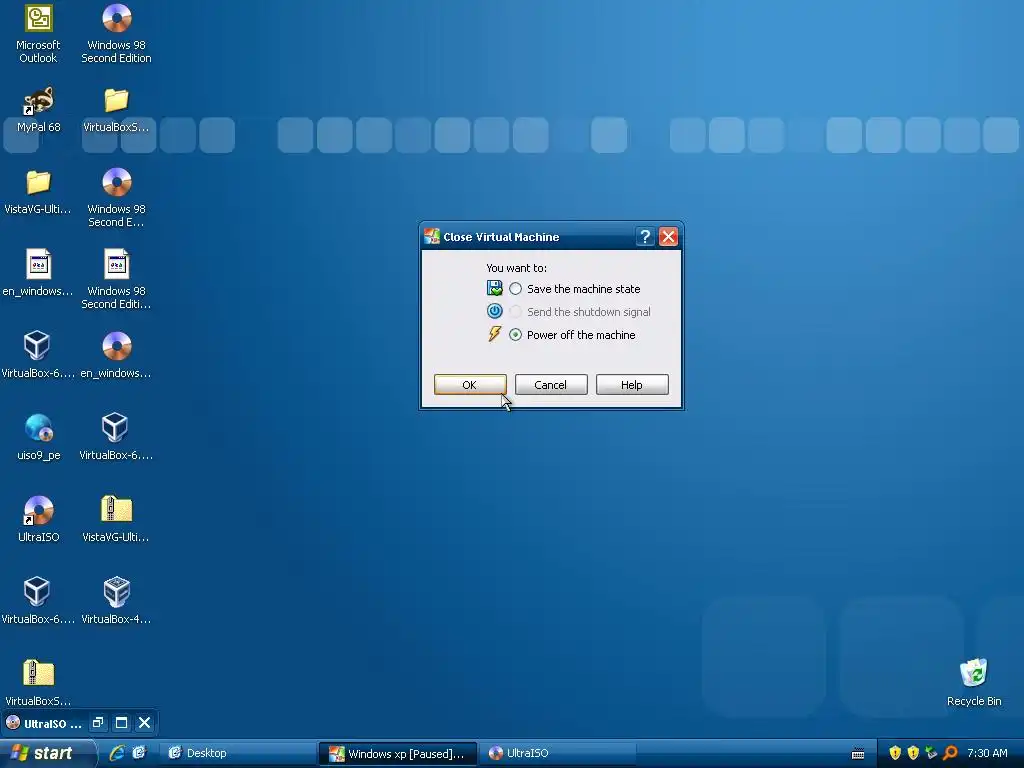This screenshot has height=768, width=1024.
Task: Click the second Quick Launch icon beside Internet Explorer
Action: point(139,753)
